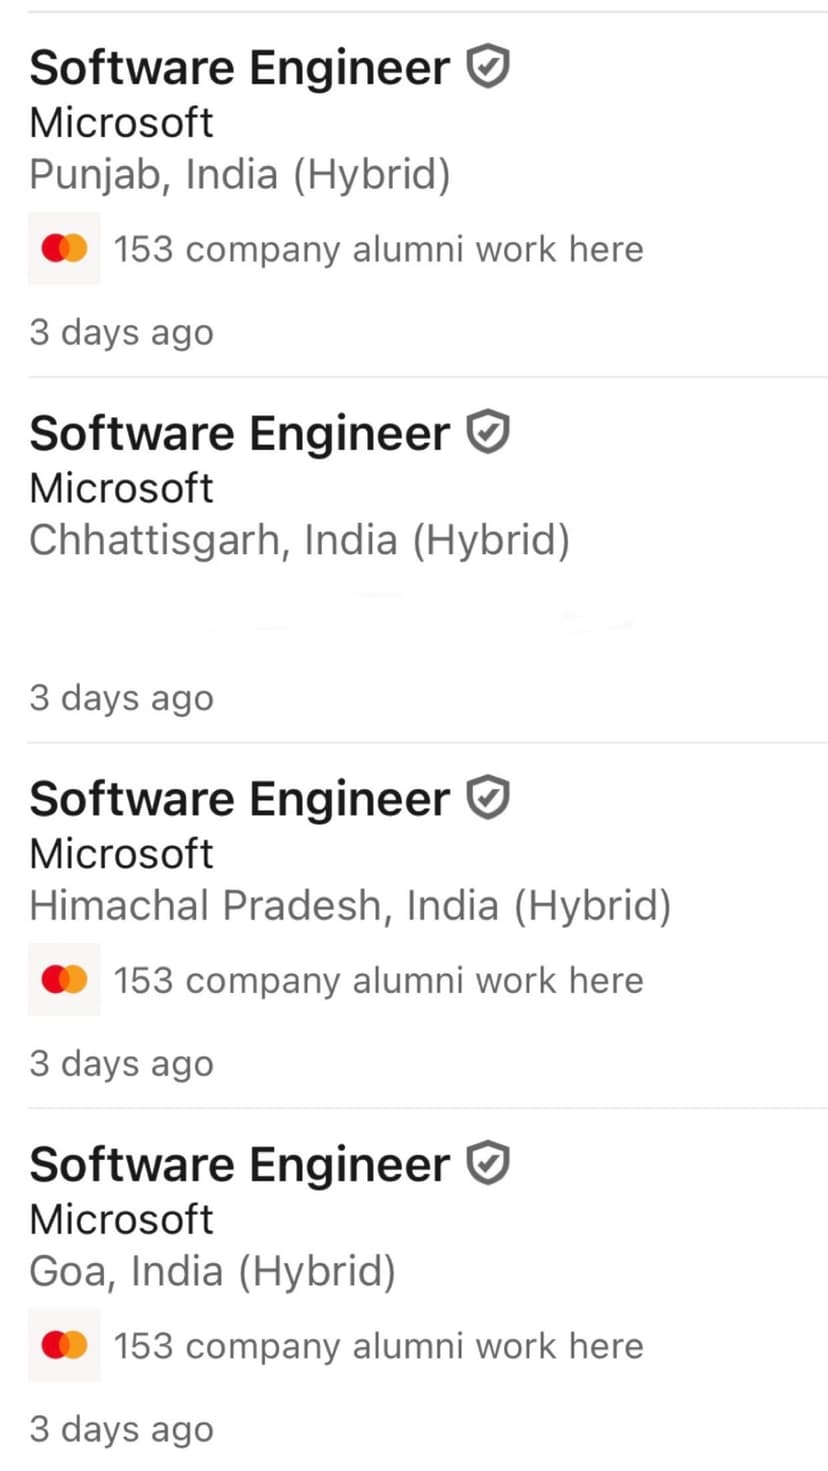Screen dimensions: 828x1471
Task: Select the "Goa, India (Hybrid)" location text
Action: pyautogui.click(x=212, y=1271)
